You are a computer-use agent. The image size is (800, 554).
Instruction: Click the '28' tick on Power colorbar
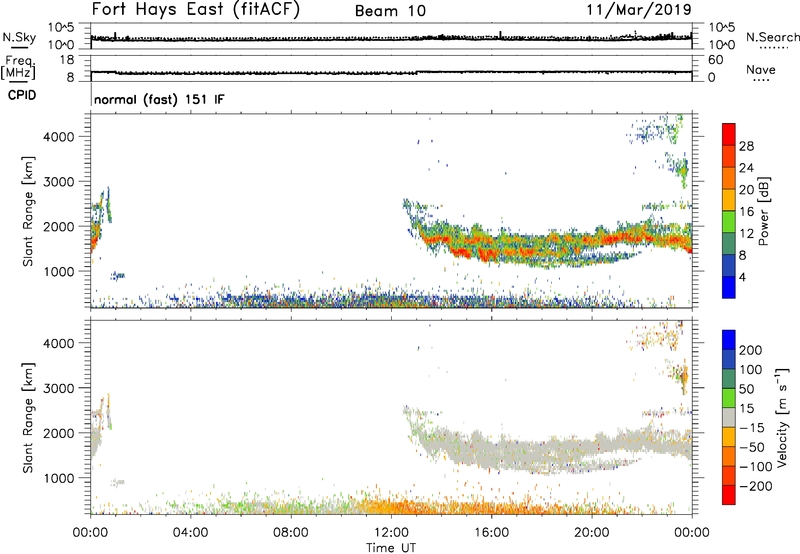[746, 146]
